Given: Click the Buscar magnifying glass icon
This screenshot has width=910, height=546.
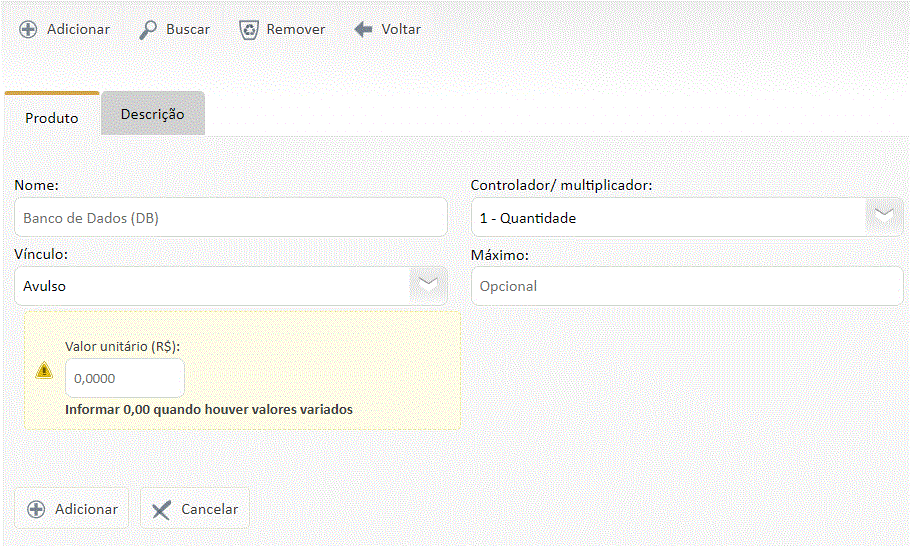Looking at the screenshot, I should click(x=148, y=29).
